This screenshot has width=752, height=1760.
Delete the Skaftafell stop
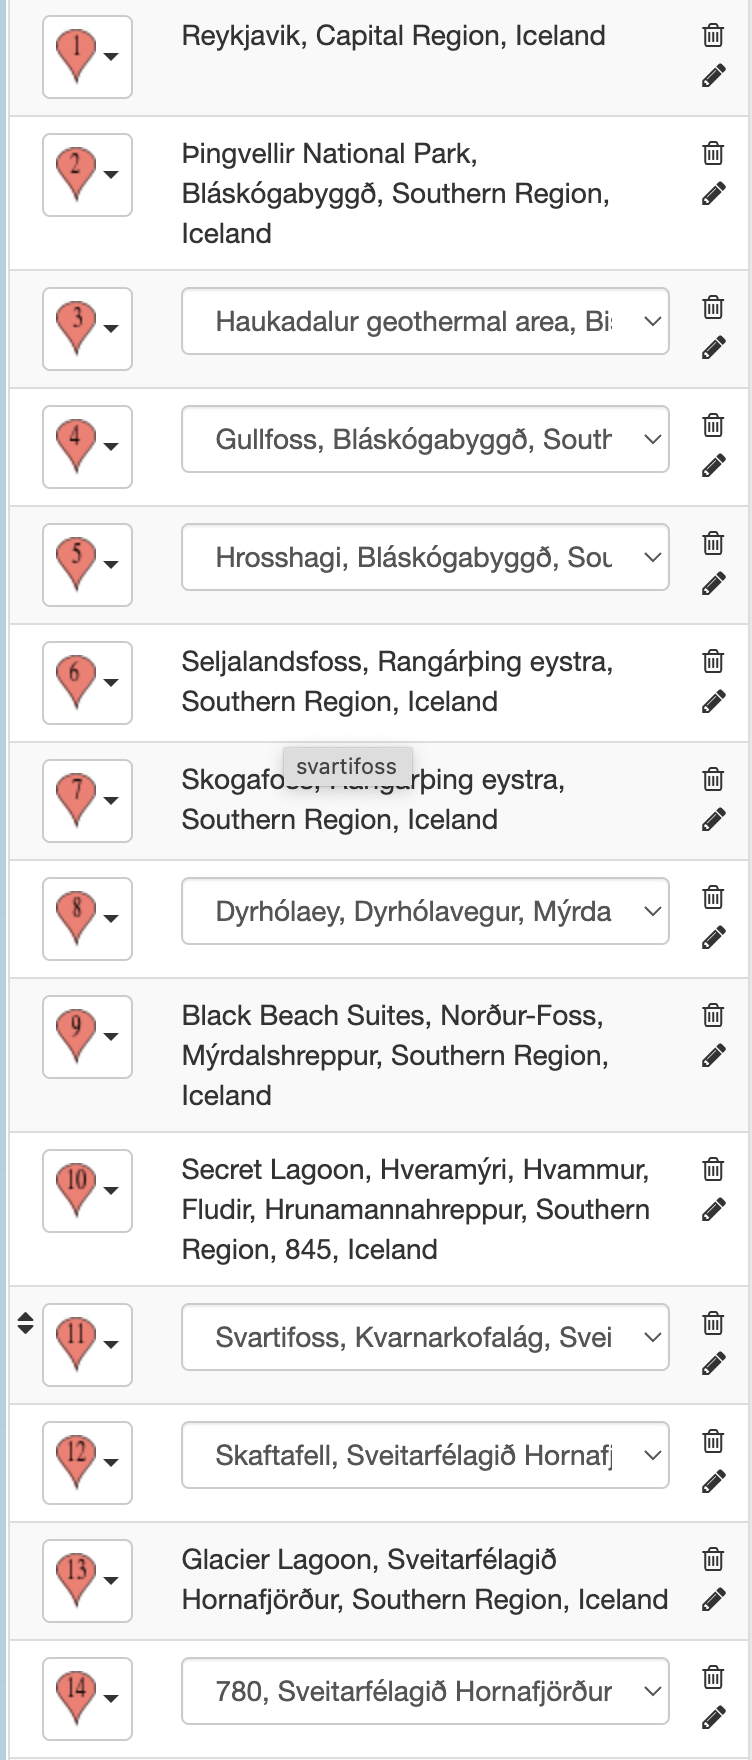pyautogui.click(x=713, y=1441)
